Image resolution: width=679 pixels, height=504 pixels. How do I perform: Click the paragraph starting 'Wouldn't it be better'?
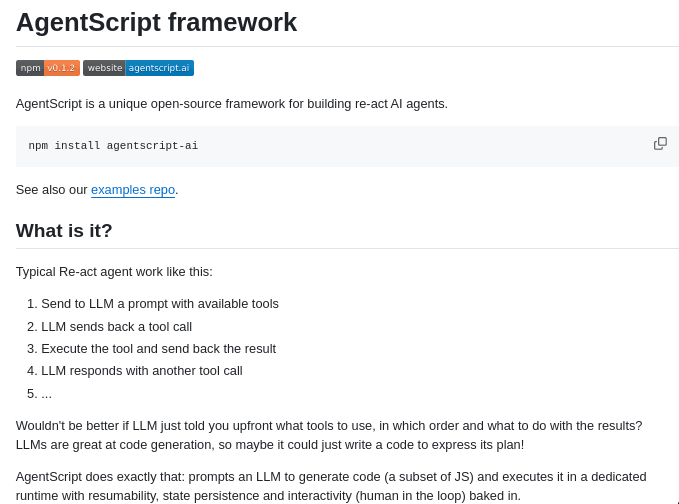[329, 426]
